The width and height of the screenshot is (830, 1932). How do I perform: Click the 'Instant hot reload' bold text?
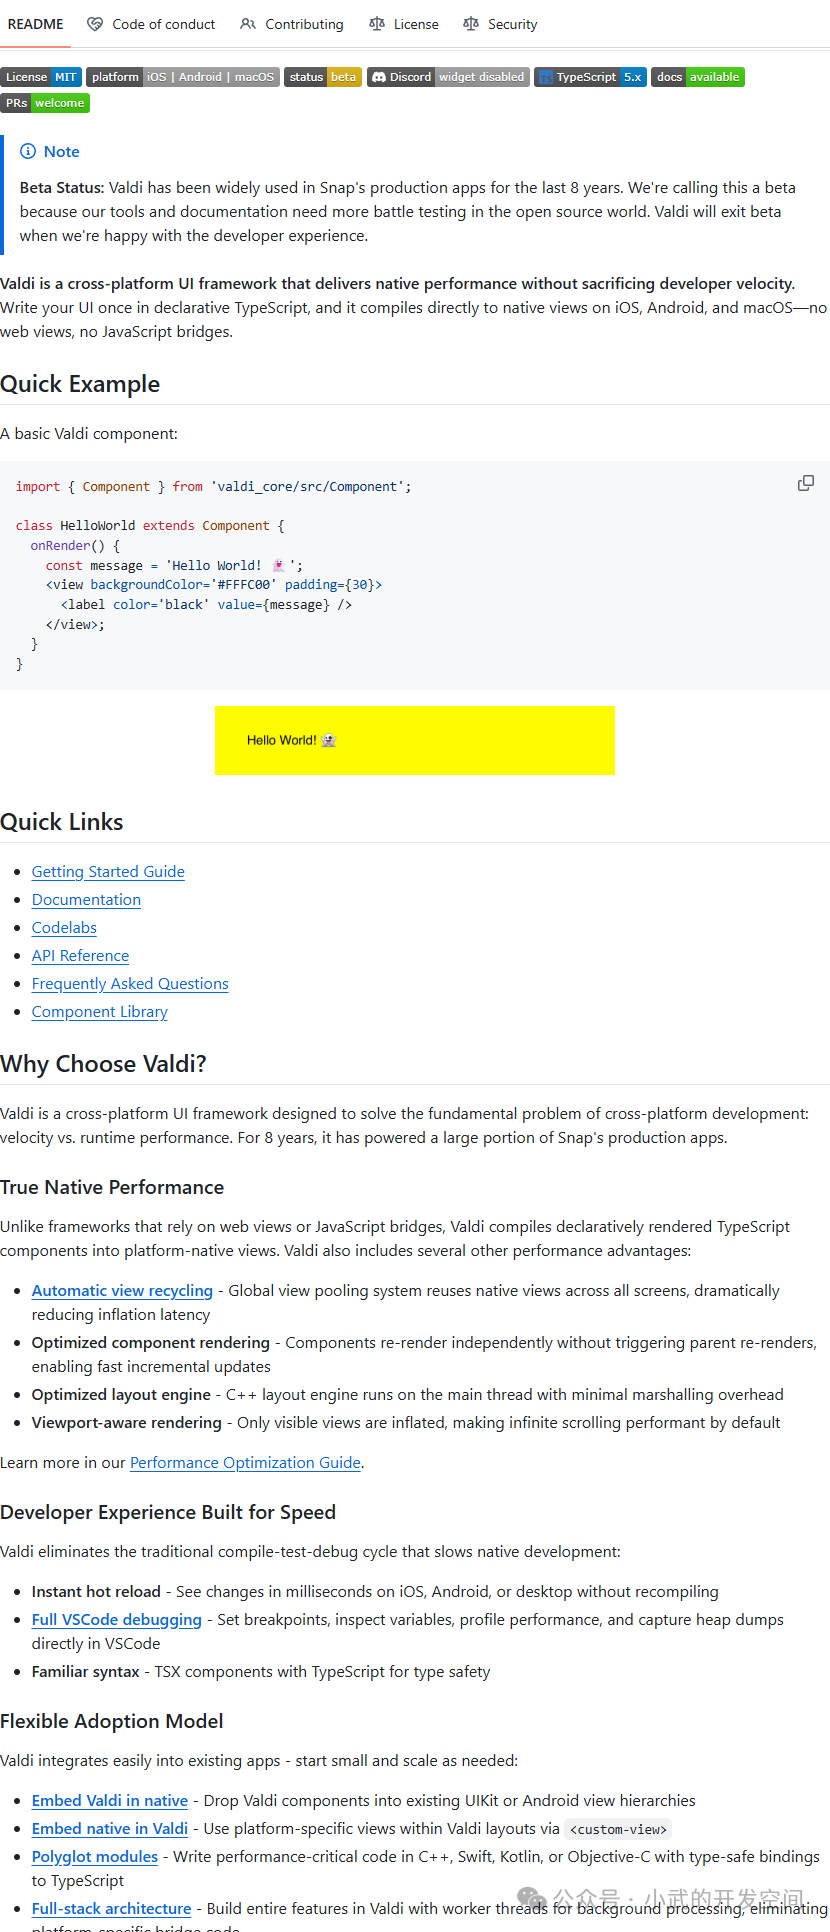click(x=96, y=1592)
